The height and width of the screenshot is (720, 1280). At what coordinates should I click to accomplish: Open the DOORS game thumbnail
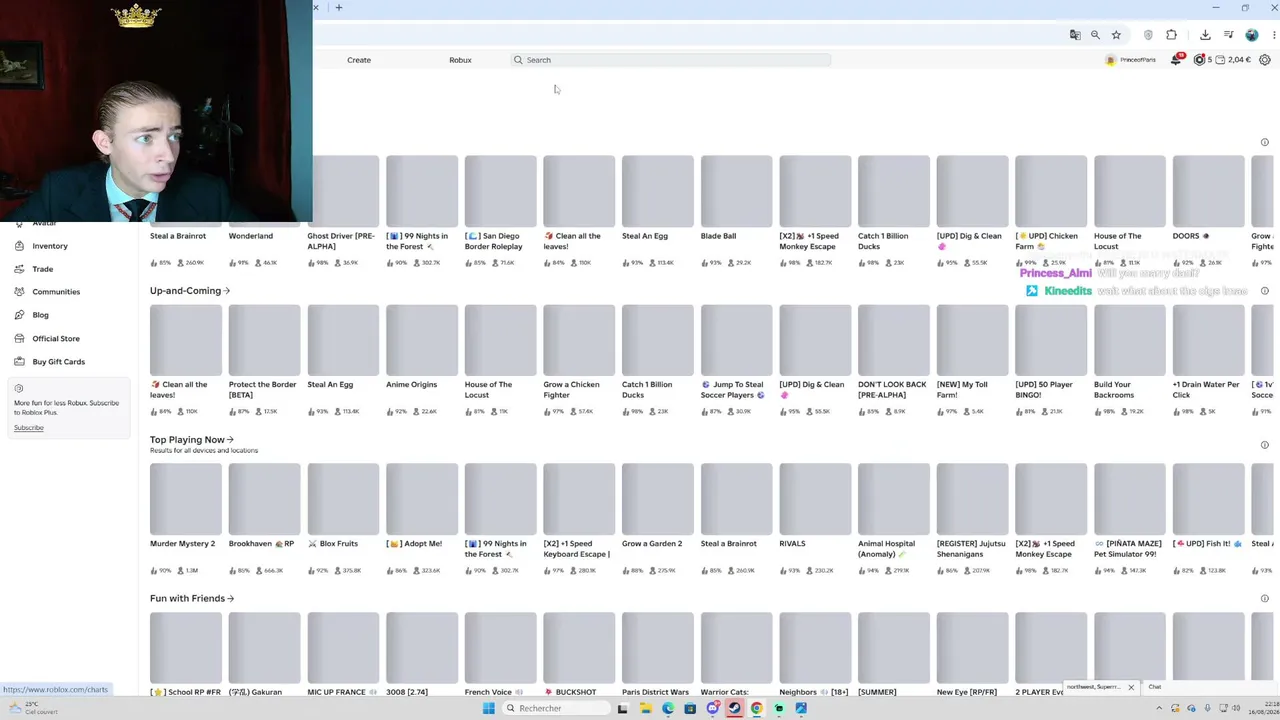[x=1208, y=191]
